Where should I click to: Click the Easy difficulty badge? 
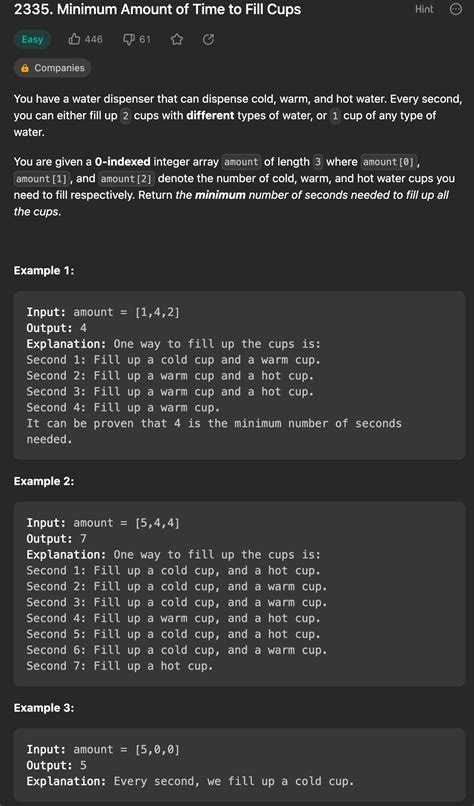tap(32, 40)
